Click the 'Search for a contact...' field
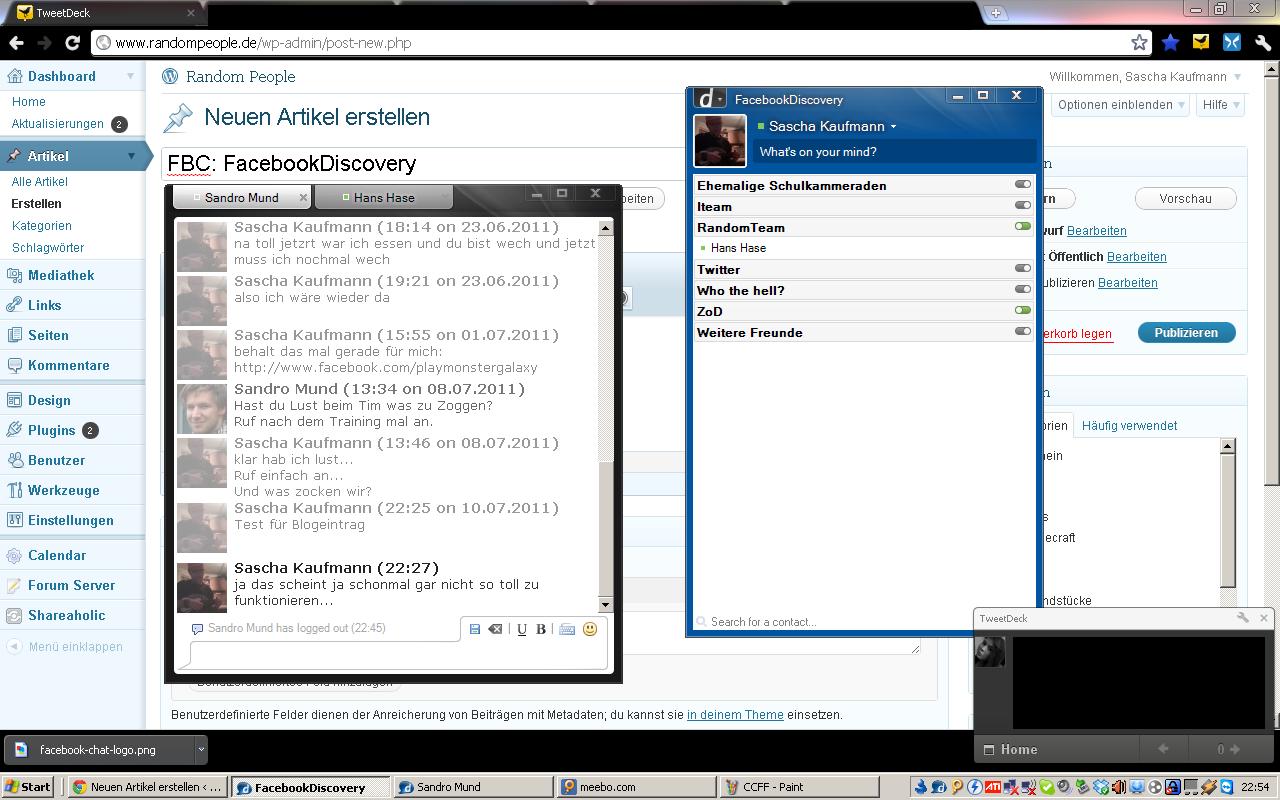This screenshot has height=800, width=1280. [864, 622]
